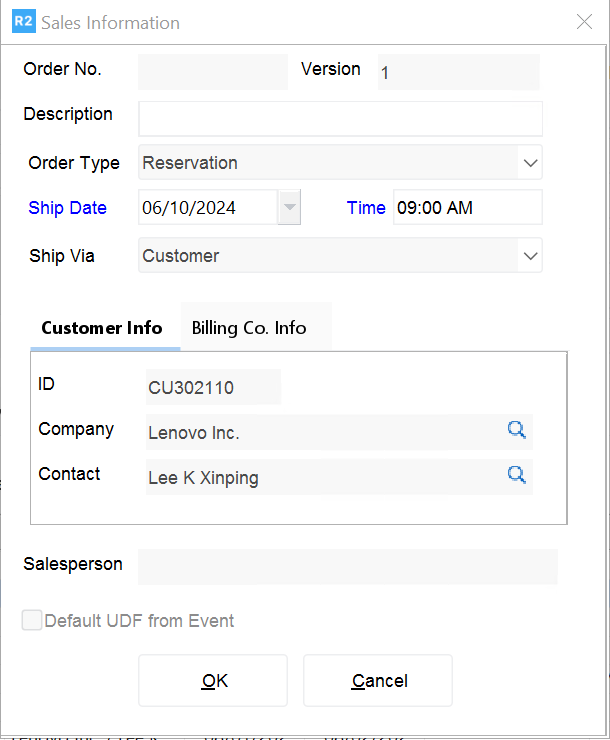Click the blue Ship Date label link
This screenshot has width=610, height=740.
click(x=67, y=208)
